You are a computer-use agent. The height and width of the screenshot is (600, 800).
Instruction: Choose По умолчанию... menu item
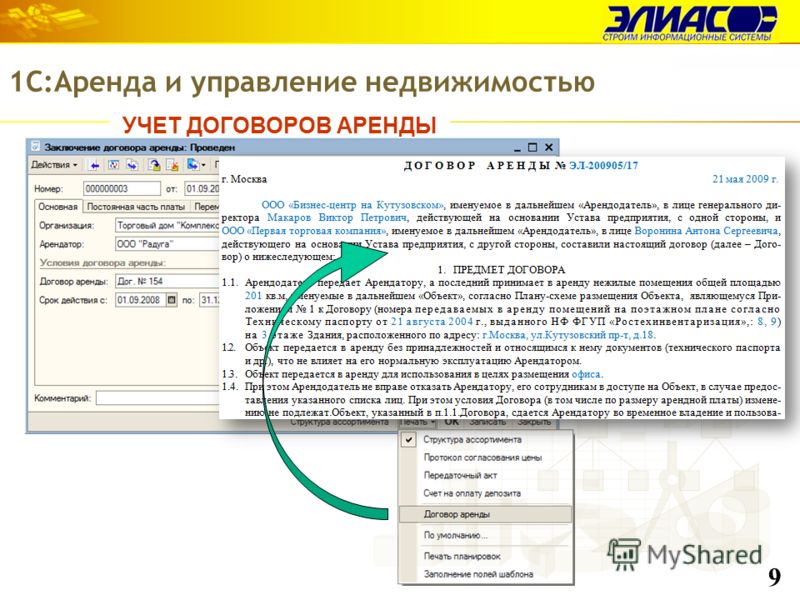[485, 536]
